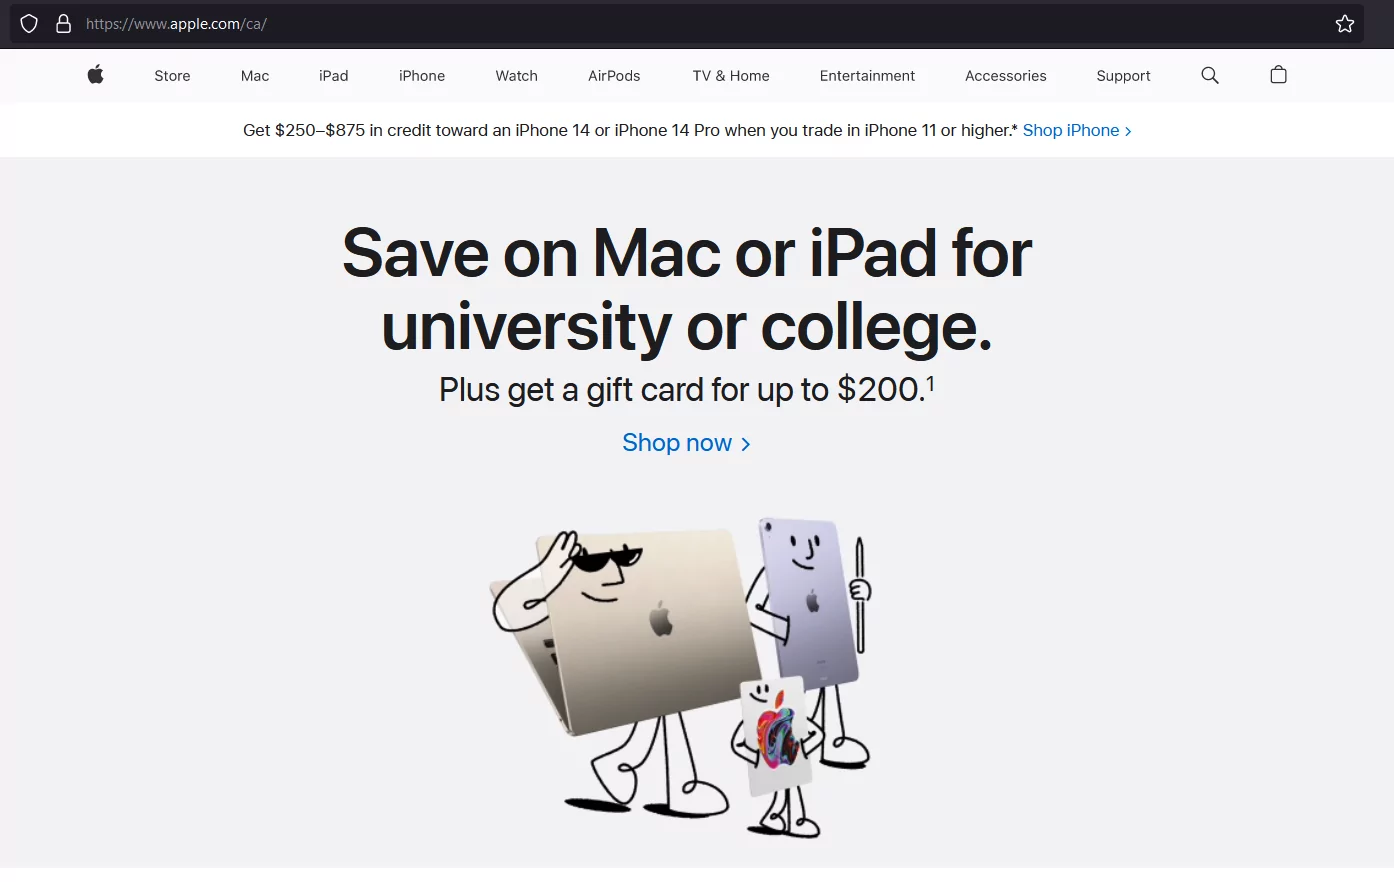Click the Apple logo home icon

(96, 75)
